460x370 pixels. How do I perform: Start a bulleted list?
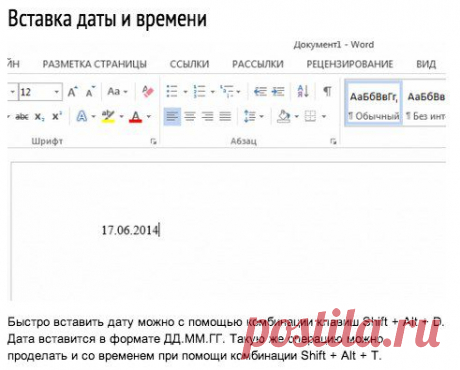click(172, 91)
